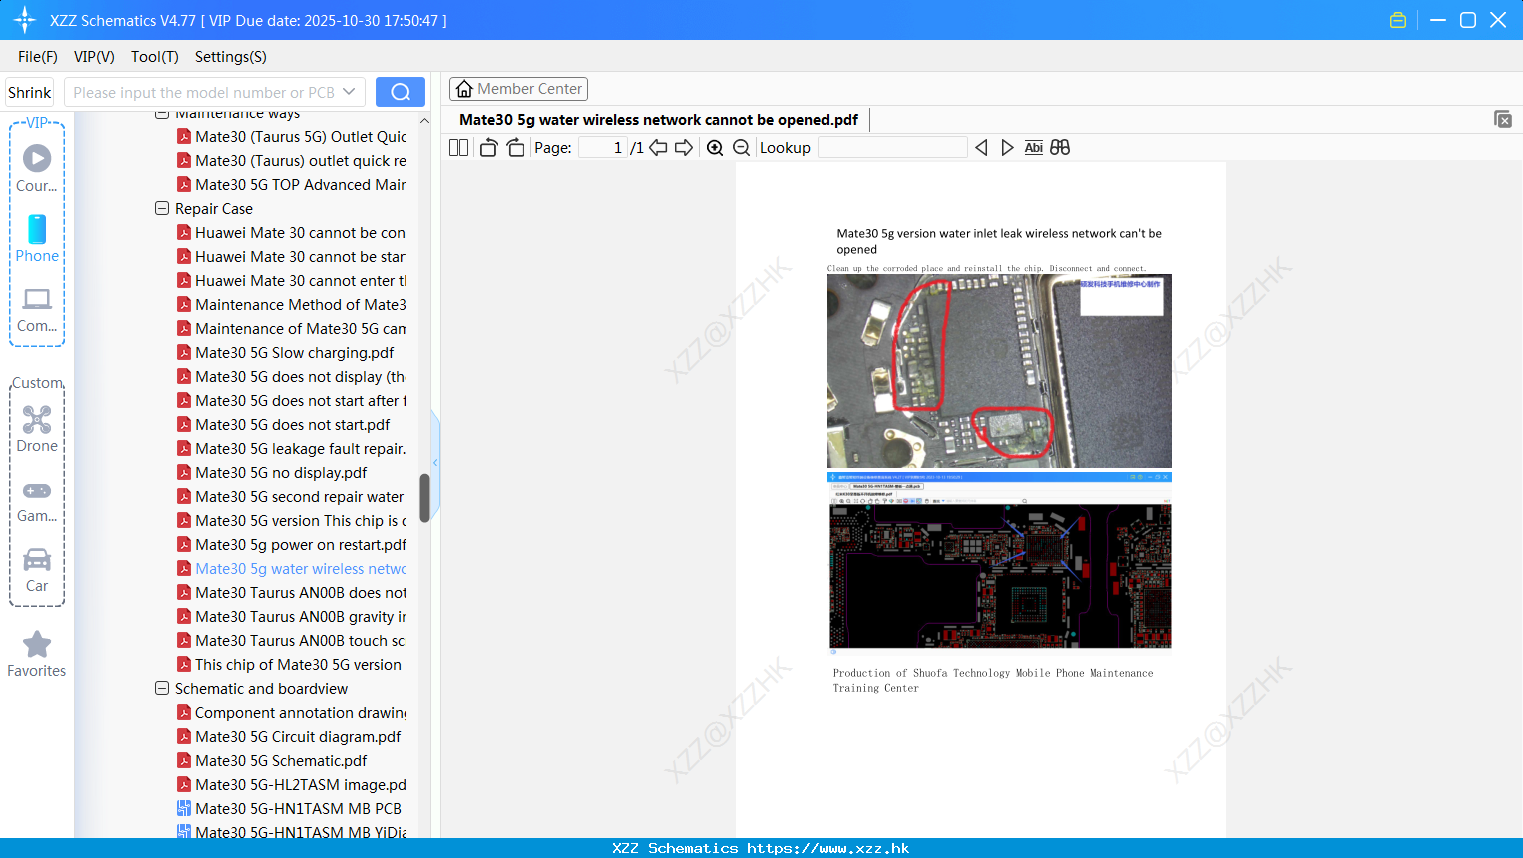Zoom out of the PDF
This screenshot has width=1523, height=858.
click(x=741, y=147)
